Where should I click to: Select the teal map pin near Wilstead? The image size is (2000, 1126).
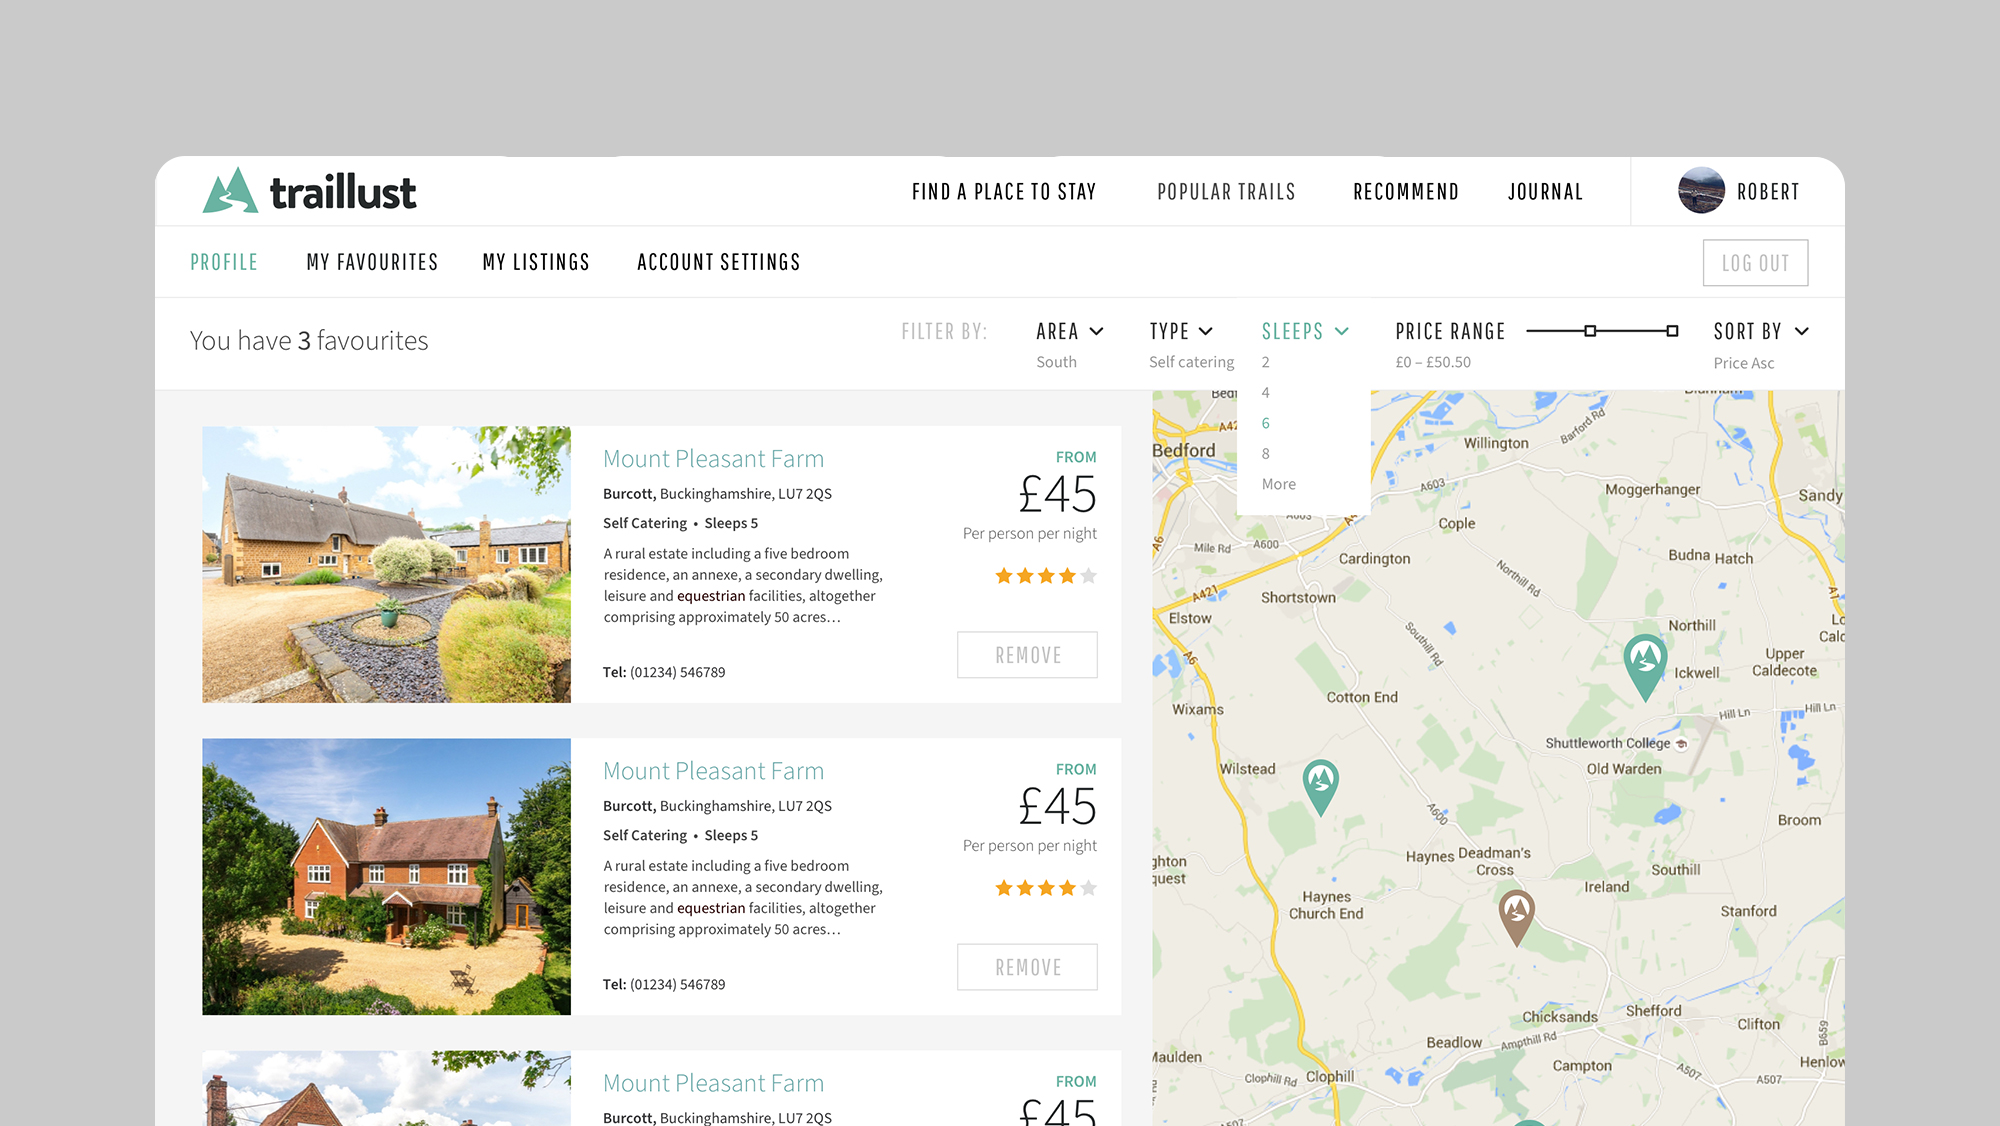pos(1320,787)
